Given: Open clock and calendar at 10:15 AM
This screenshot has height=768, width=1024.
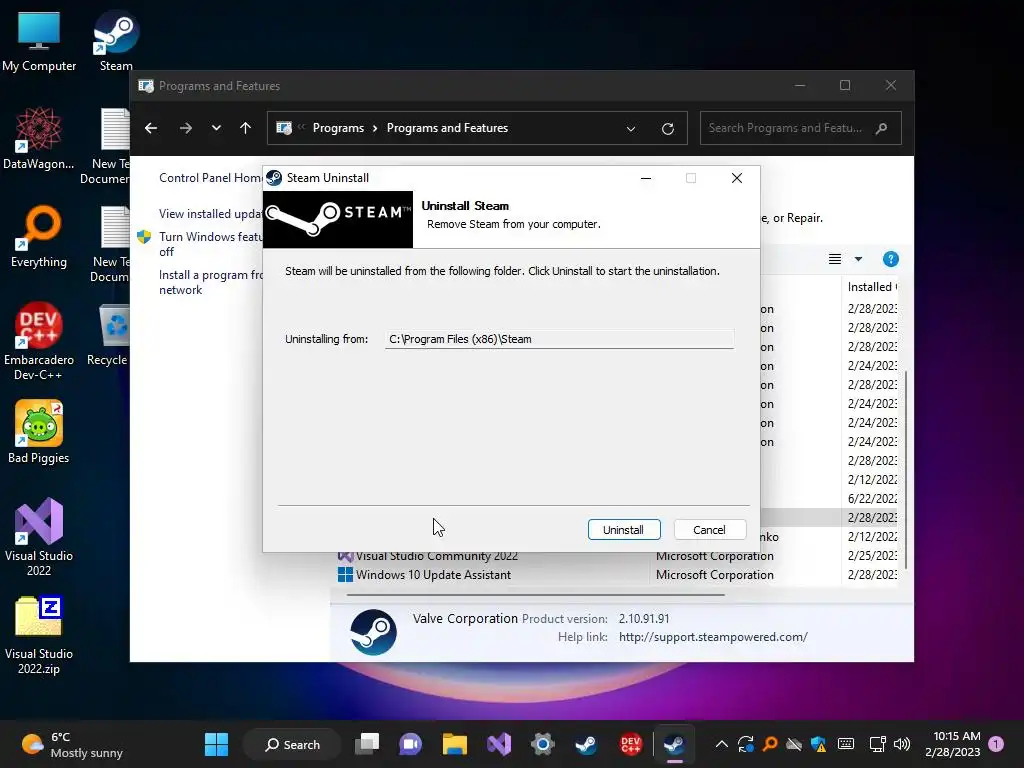Looking at the screenshot, I should 953,744.
